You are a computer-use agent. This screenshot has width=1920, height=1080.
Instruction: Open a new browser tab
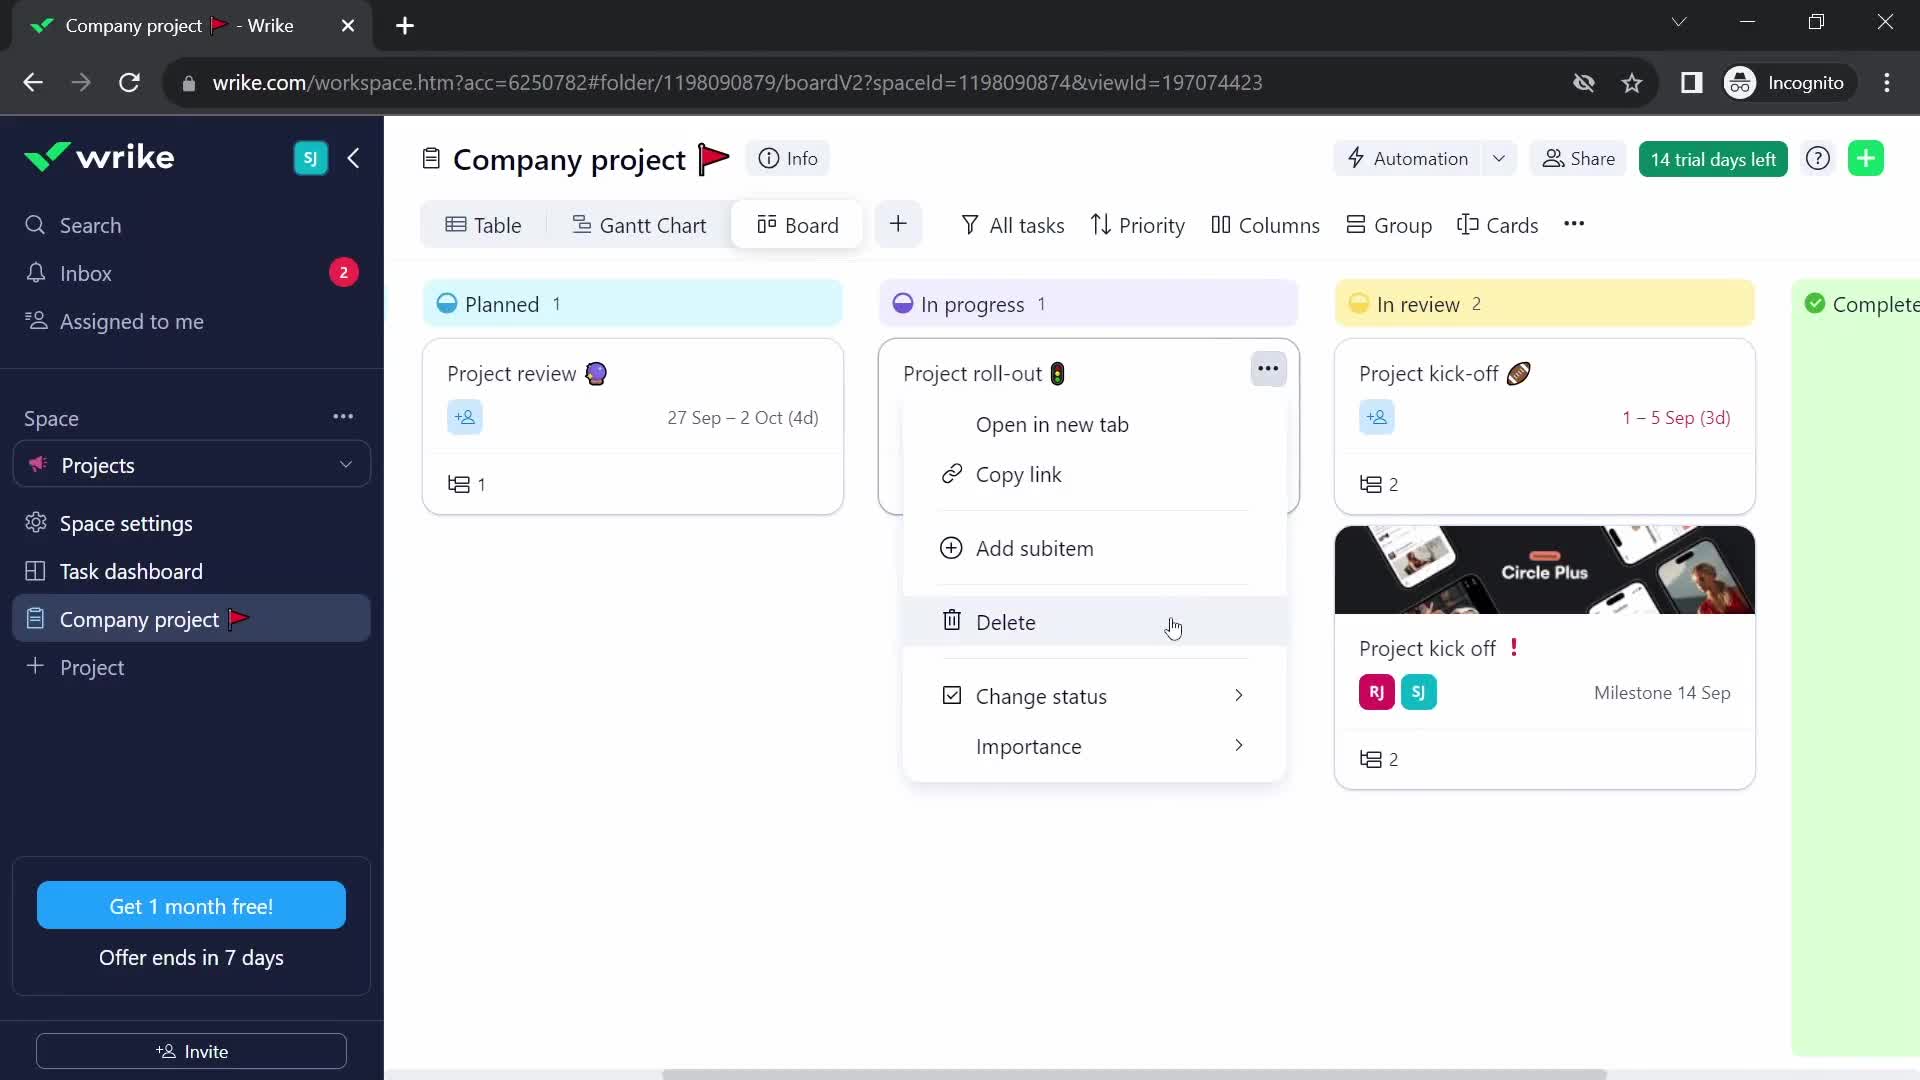coord(405,26)
